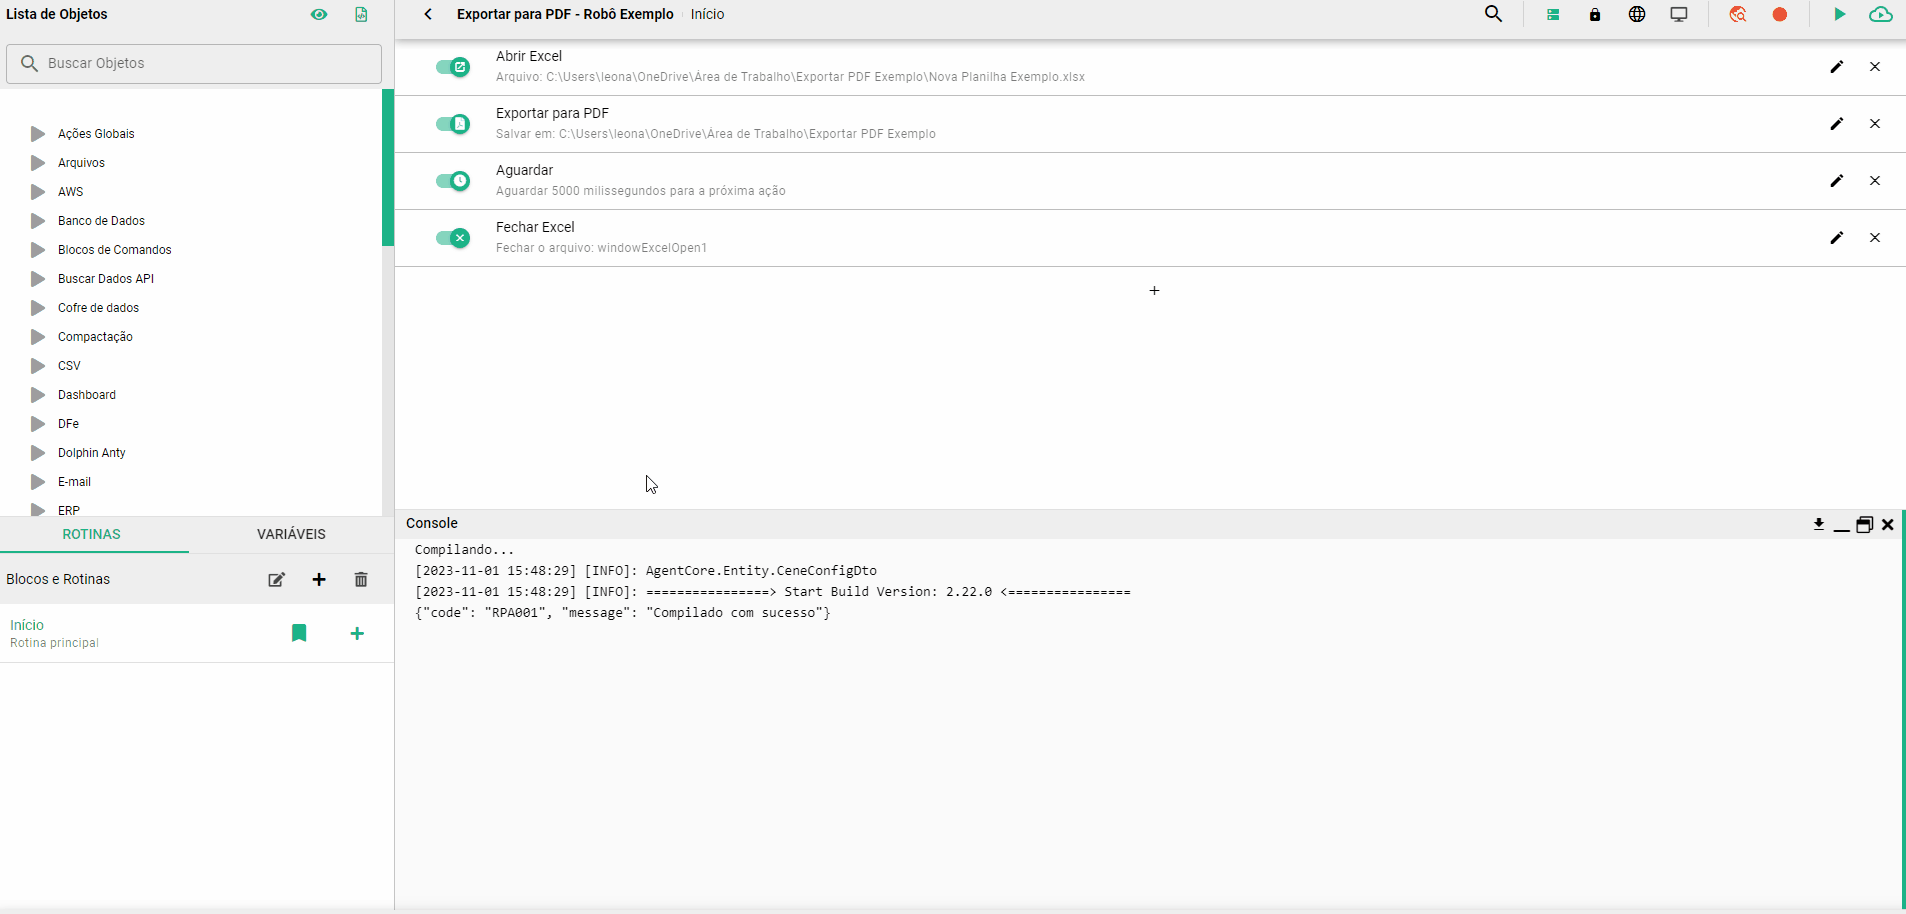Toggle off the Aguardar step

pyautogui.click(x=453, y=181)
